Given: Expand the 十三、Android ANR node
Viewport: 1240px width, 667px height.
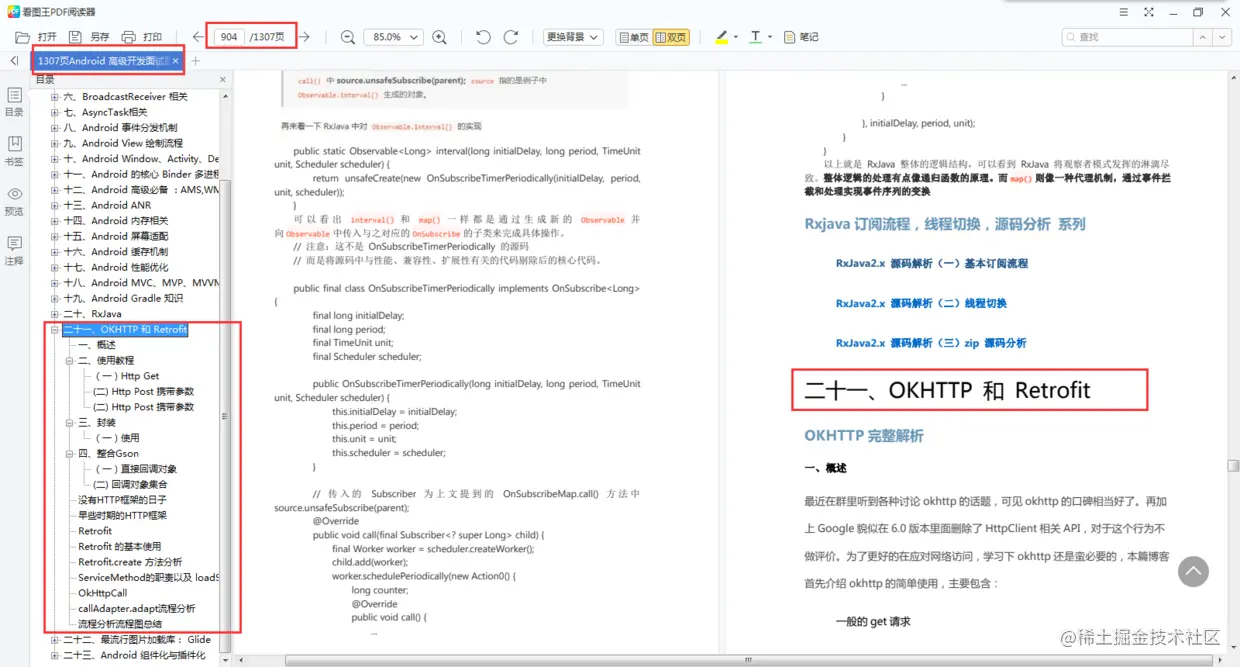Looking at the screenshot, I should tap(55, 205).
